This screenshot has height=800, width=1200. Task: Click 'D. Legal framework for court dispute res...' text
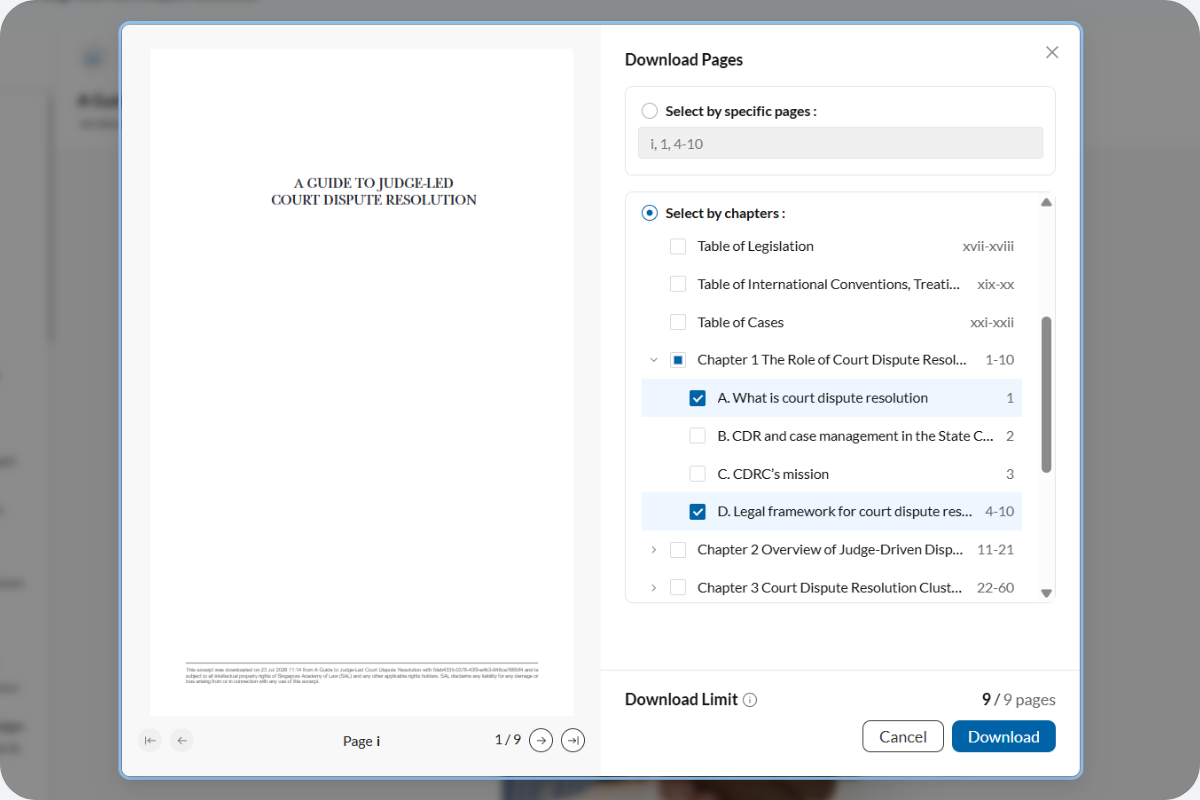click(845, 512)
